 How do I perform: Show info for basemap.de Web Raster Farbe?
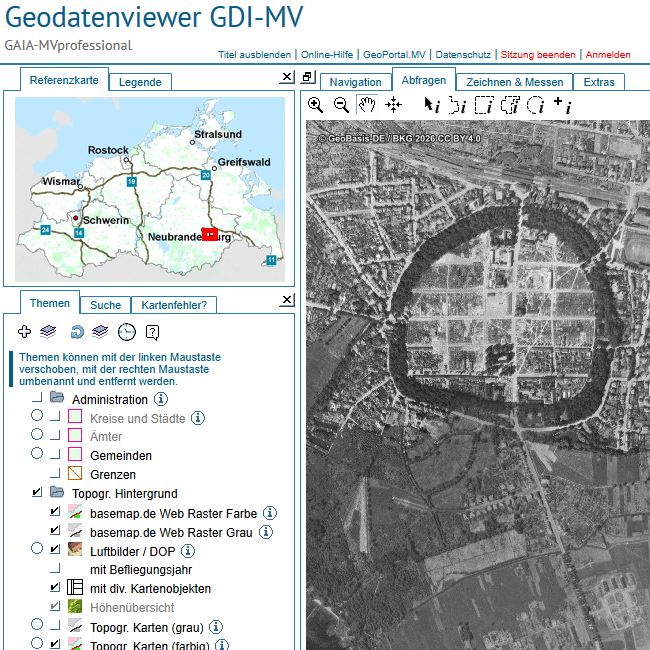[x=270, y=513]
